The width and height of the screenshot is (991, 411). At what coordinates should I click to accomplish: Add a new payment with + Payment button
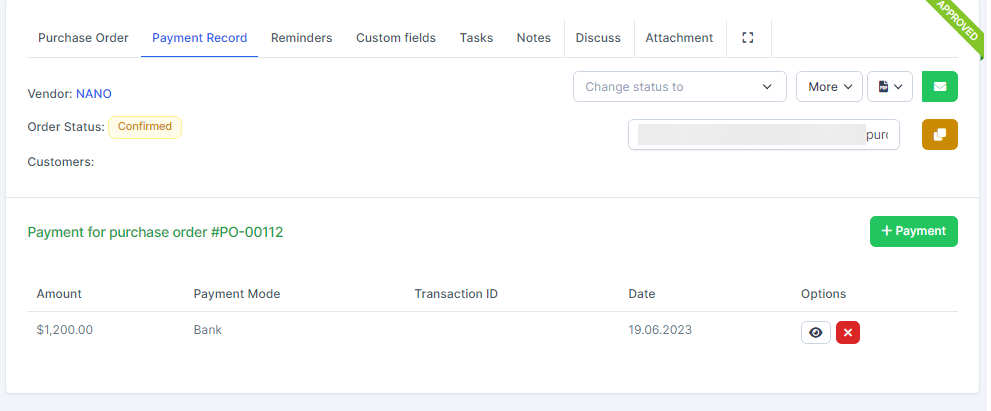[x=913, y=231]
